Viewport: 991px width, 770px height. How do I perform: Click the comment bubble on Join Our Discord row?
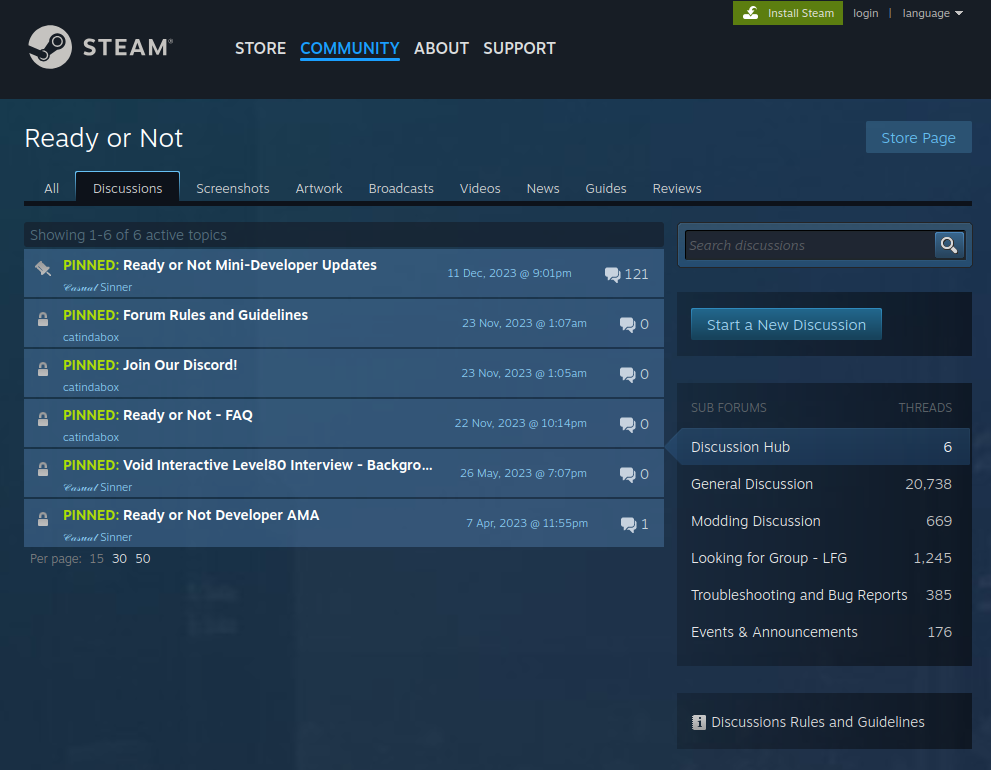pyautogui.click(x=628, y=374)
